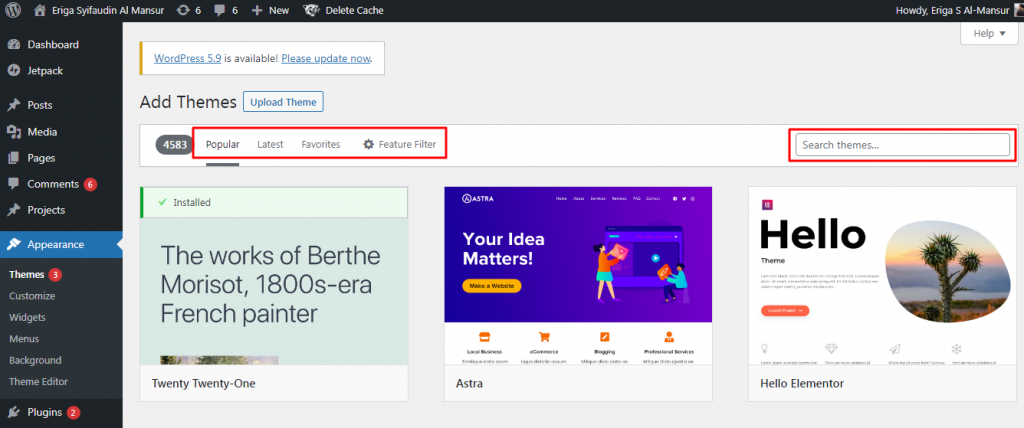Click the Upload Theme button
1024x428 pixels.
pos(283,102)
